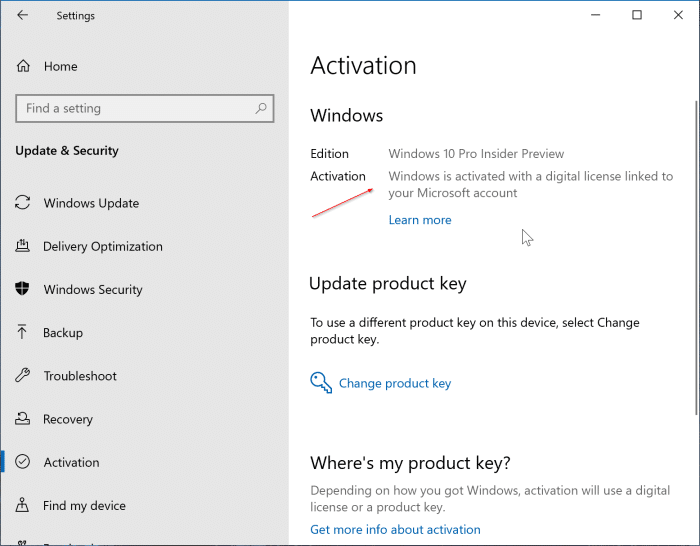The width and height of the screenshot is (700, 546).
Task: Click the key icon beside Change product key
Action: tap(321, 383)
